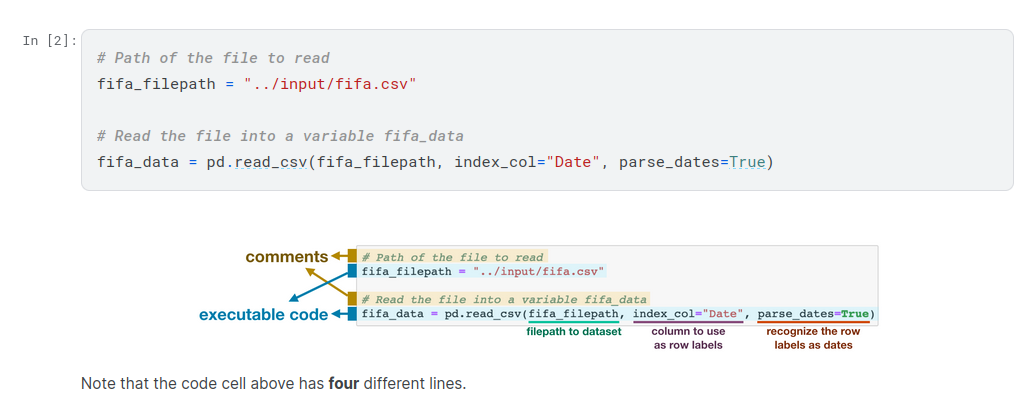Click the "column to use as row labels" caption
This screenshot has width=1017, height=411.
(x=688, y=338)
